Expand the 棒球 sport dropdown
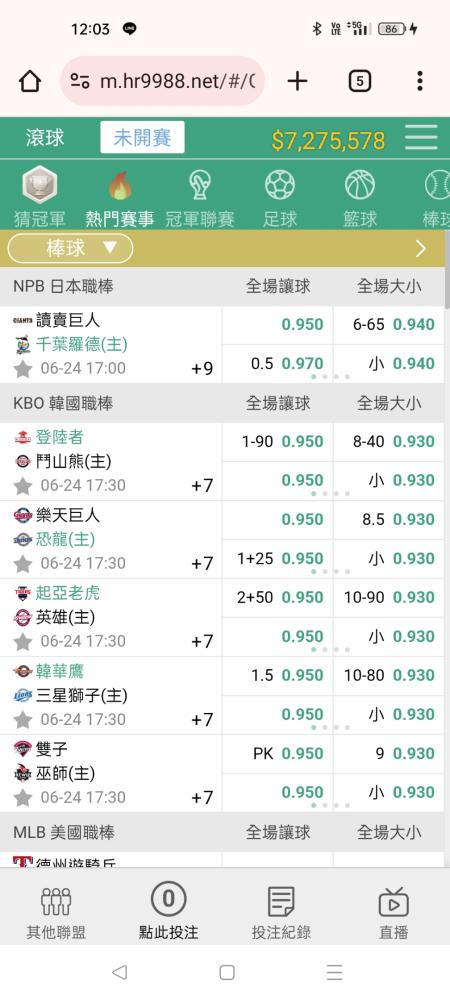 [x=70, y=248]
